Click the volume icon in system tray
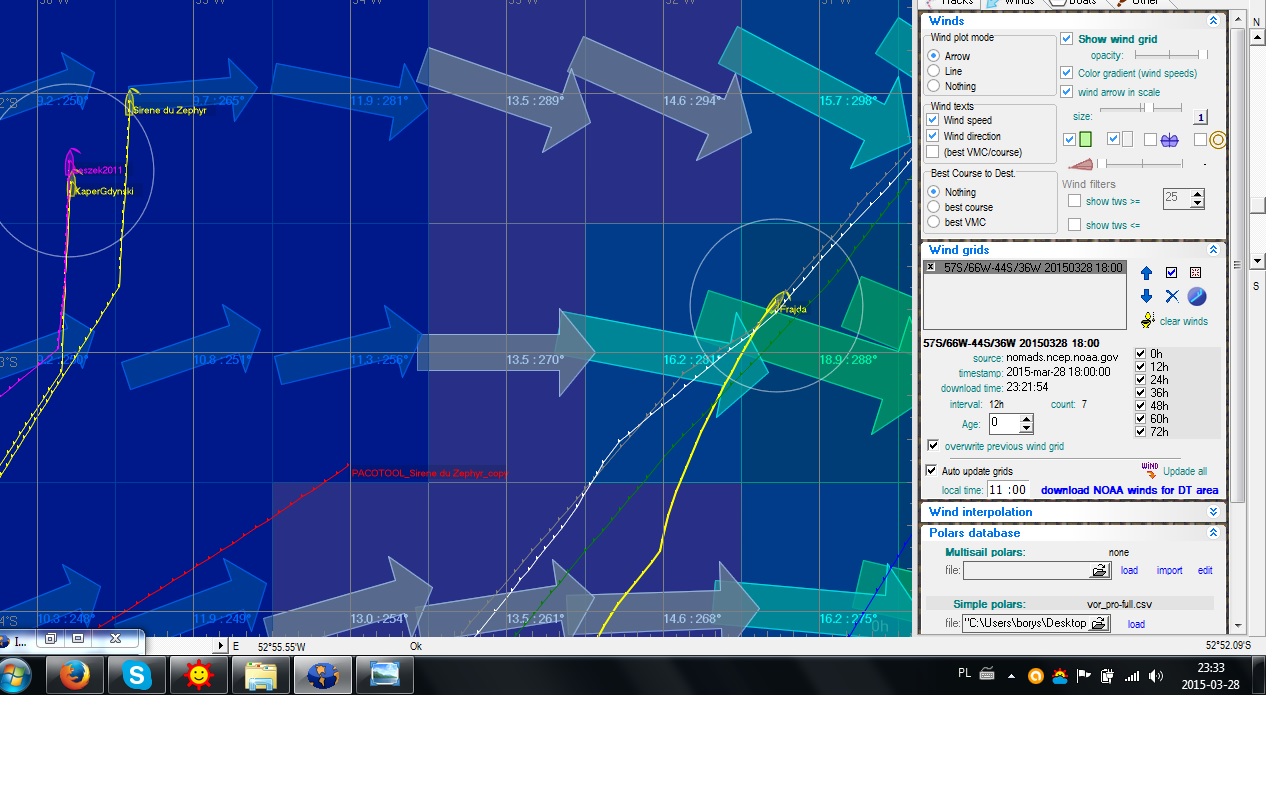Viewport: 1280px width, 800px height. tap(1156, 676)
